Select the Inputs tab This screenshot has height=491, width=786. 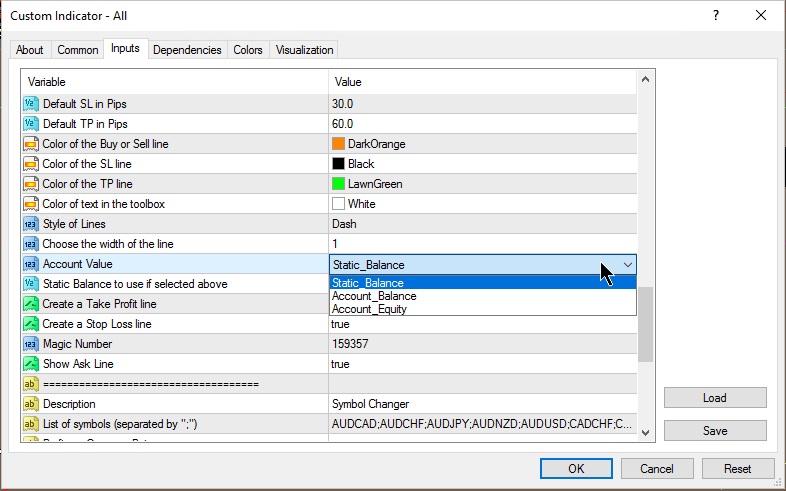click(x=125, y=49)
